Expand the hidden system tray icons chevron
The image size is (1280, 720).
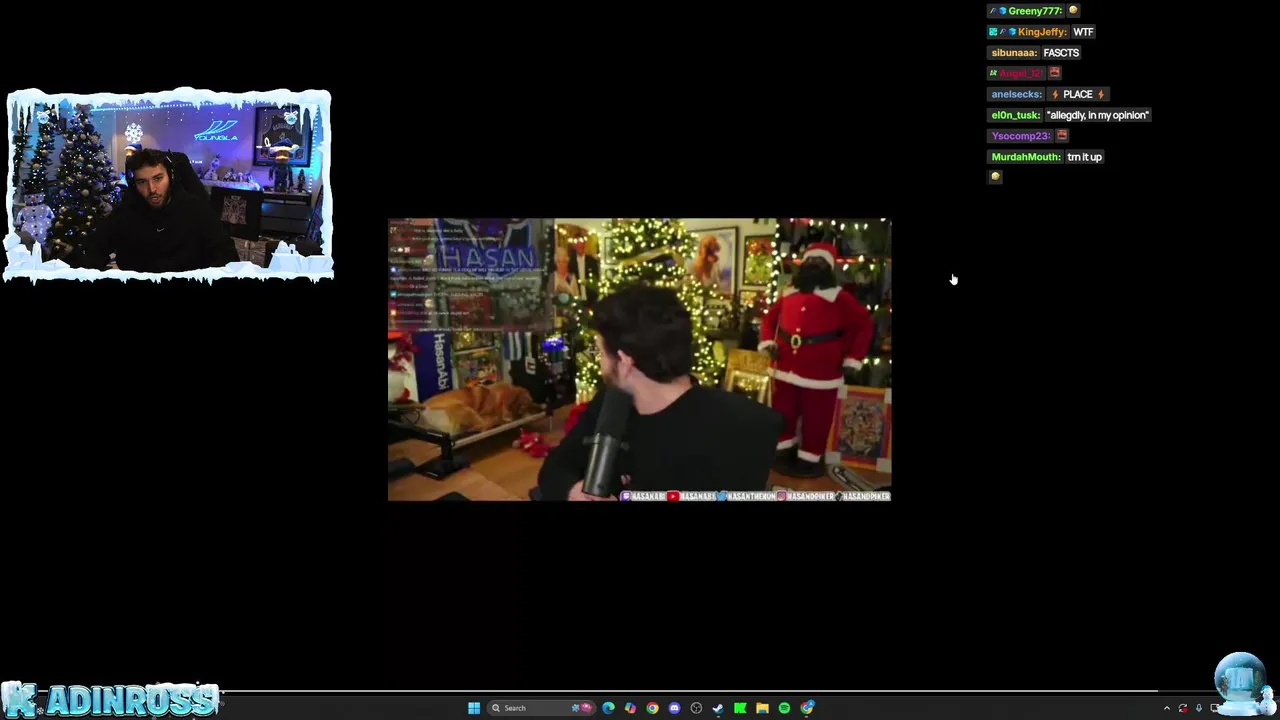pyautogui.click(x=1166, y=708)
